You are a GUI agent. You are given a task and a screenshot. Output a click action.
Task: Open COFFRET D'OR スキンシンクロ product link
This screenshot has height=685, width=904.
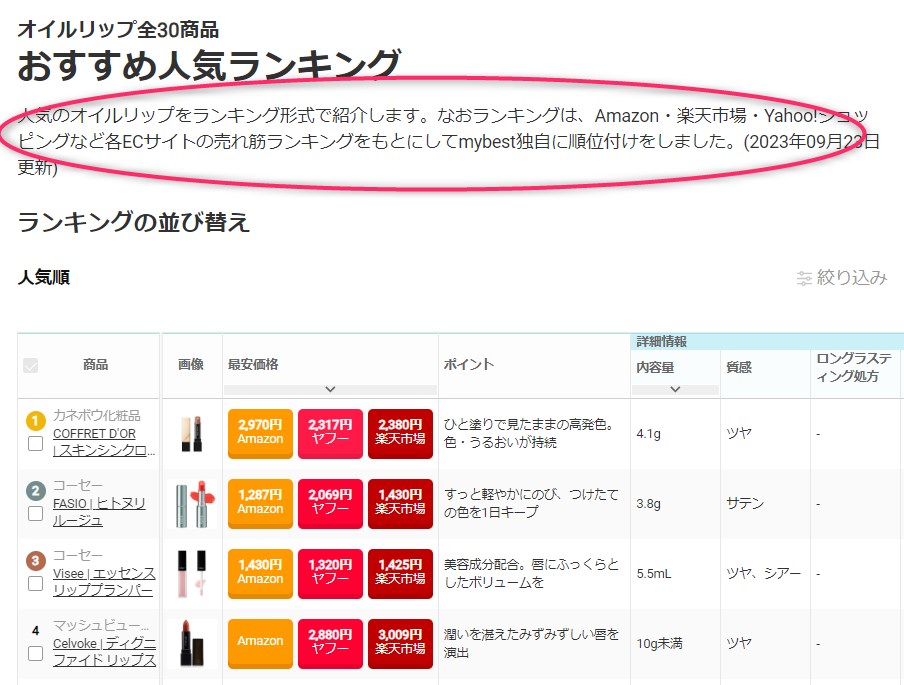104,442
